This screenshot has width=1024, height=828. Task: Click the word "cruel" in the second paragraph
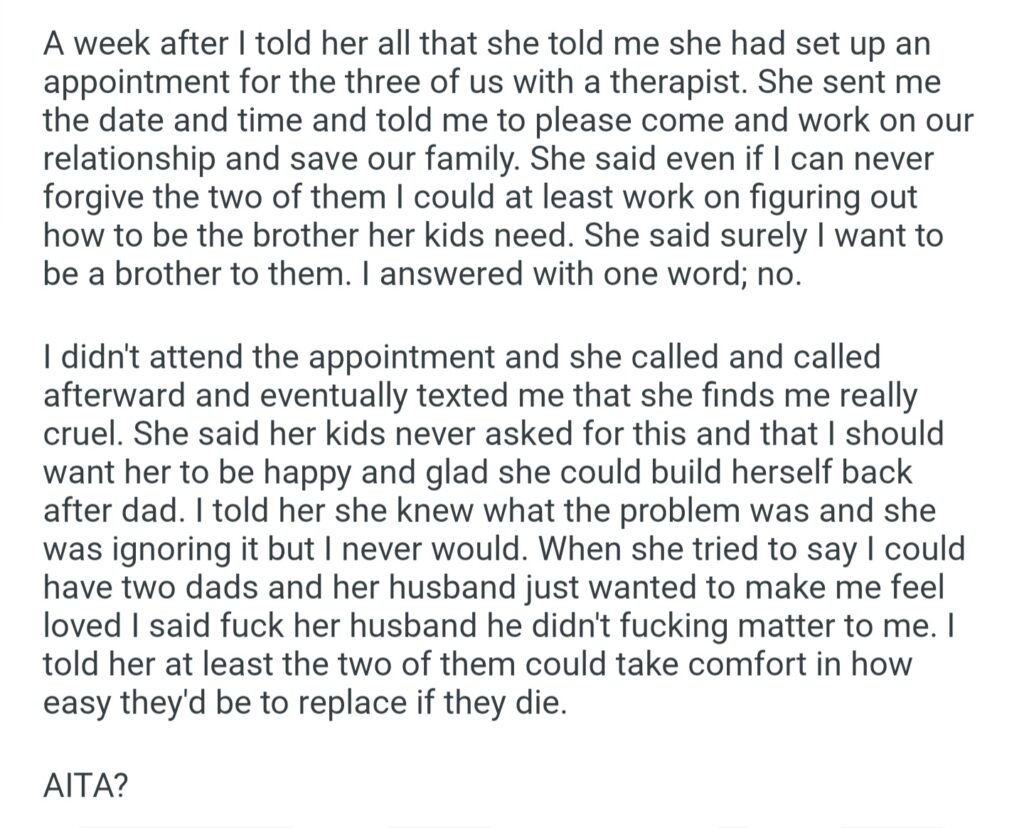(x=85, y=437)
